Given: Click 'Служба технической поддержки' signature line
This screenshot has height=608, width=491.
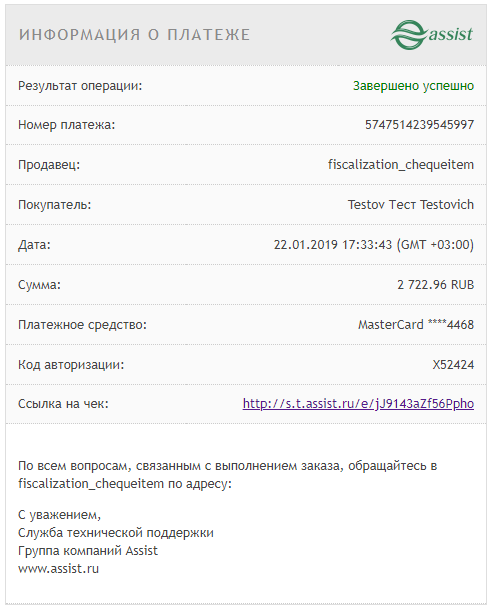Looking at the screenshot, I should pyautogui.click(x=116, y=533).
